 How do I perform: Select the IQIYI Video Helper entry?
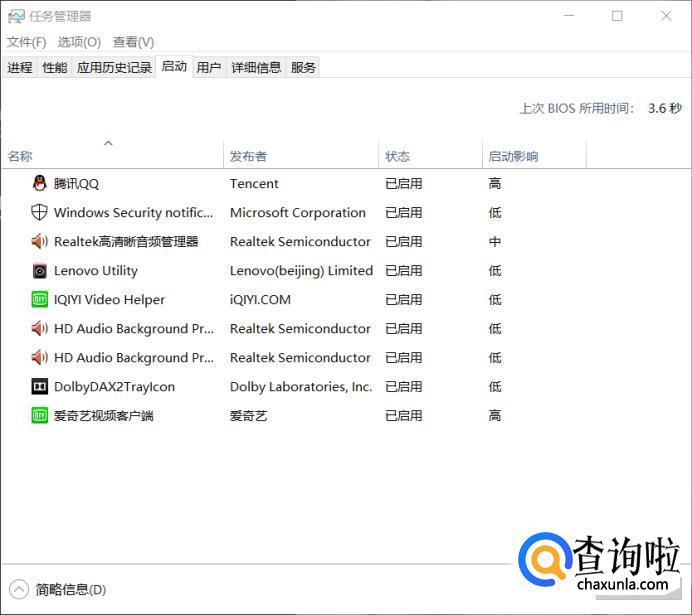click(x=346, y=300)
